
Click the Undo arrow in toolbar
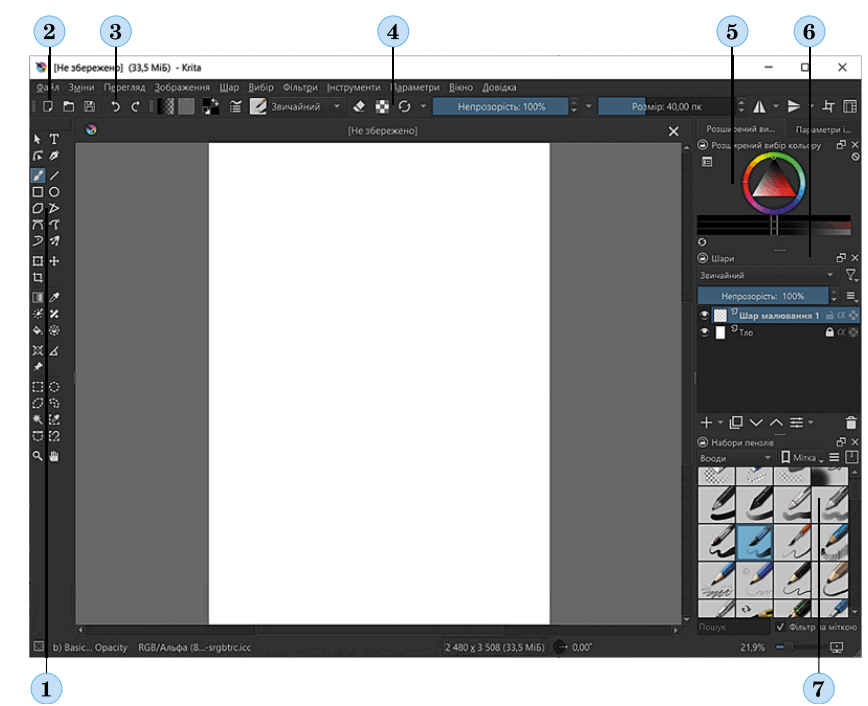click(115, 106)
